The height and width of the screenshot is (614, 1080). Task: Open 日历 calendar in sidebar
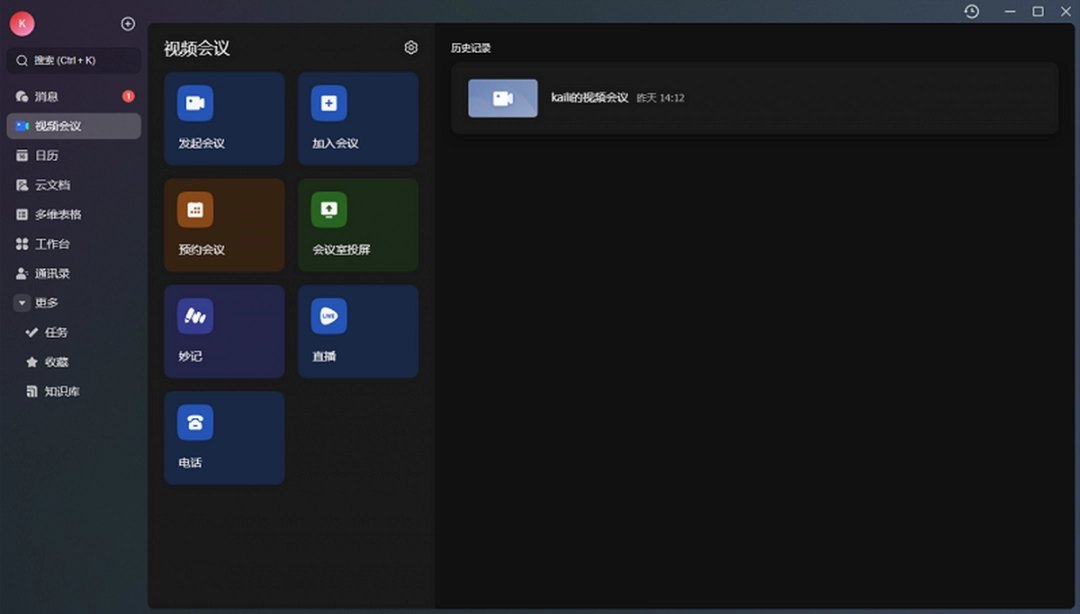coord(47,156)
